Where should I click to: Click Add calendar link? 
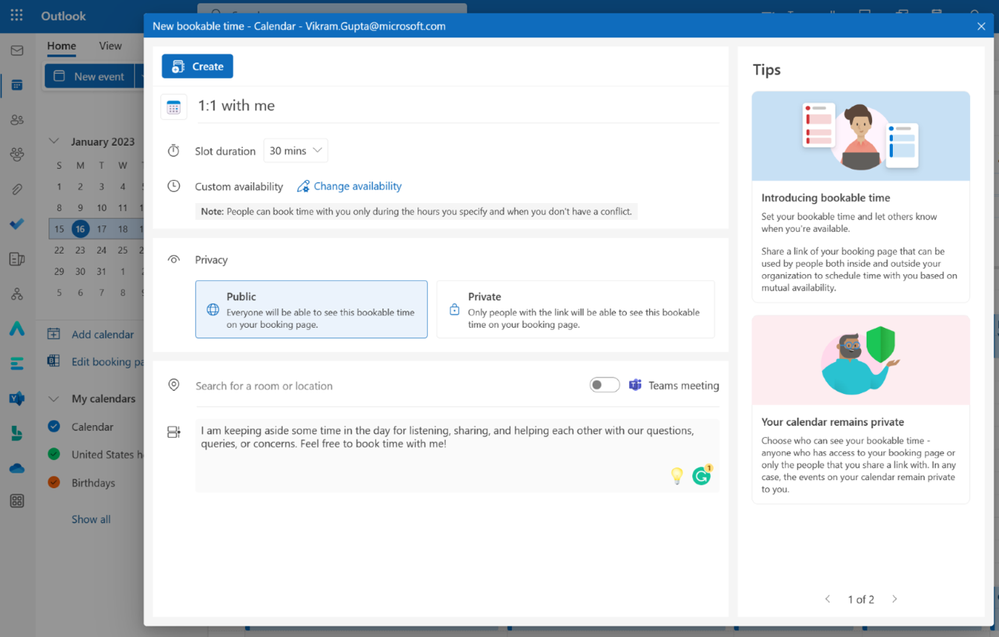(103, 334)
